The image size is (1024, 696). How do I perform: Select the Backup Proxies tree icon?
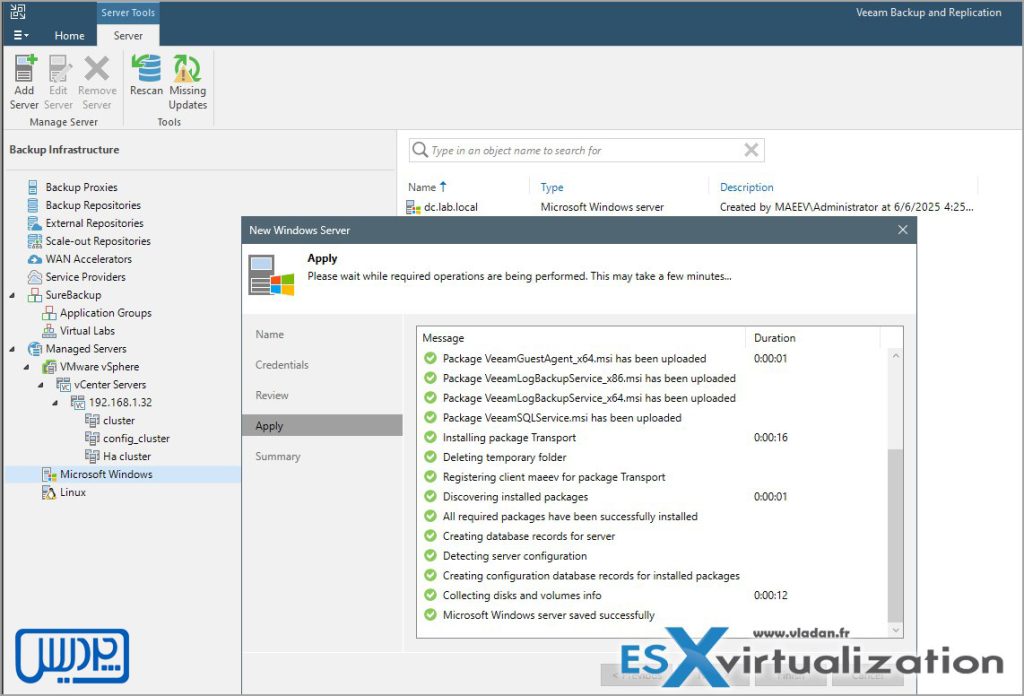[x=34, y=187]
